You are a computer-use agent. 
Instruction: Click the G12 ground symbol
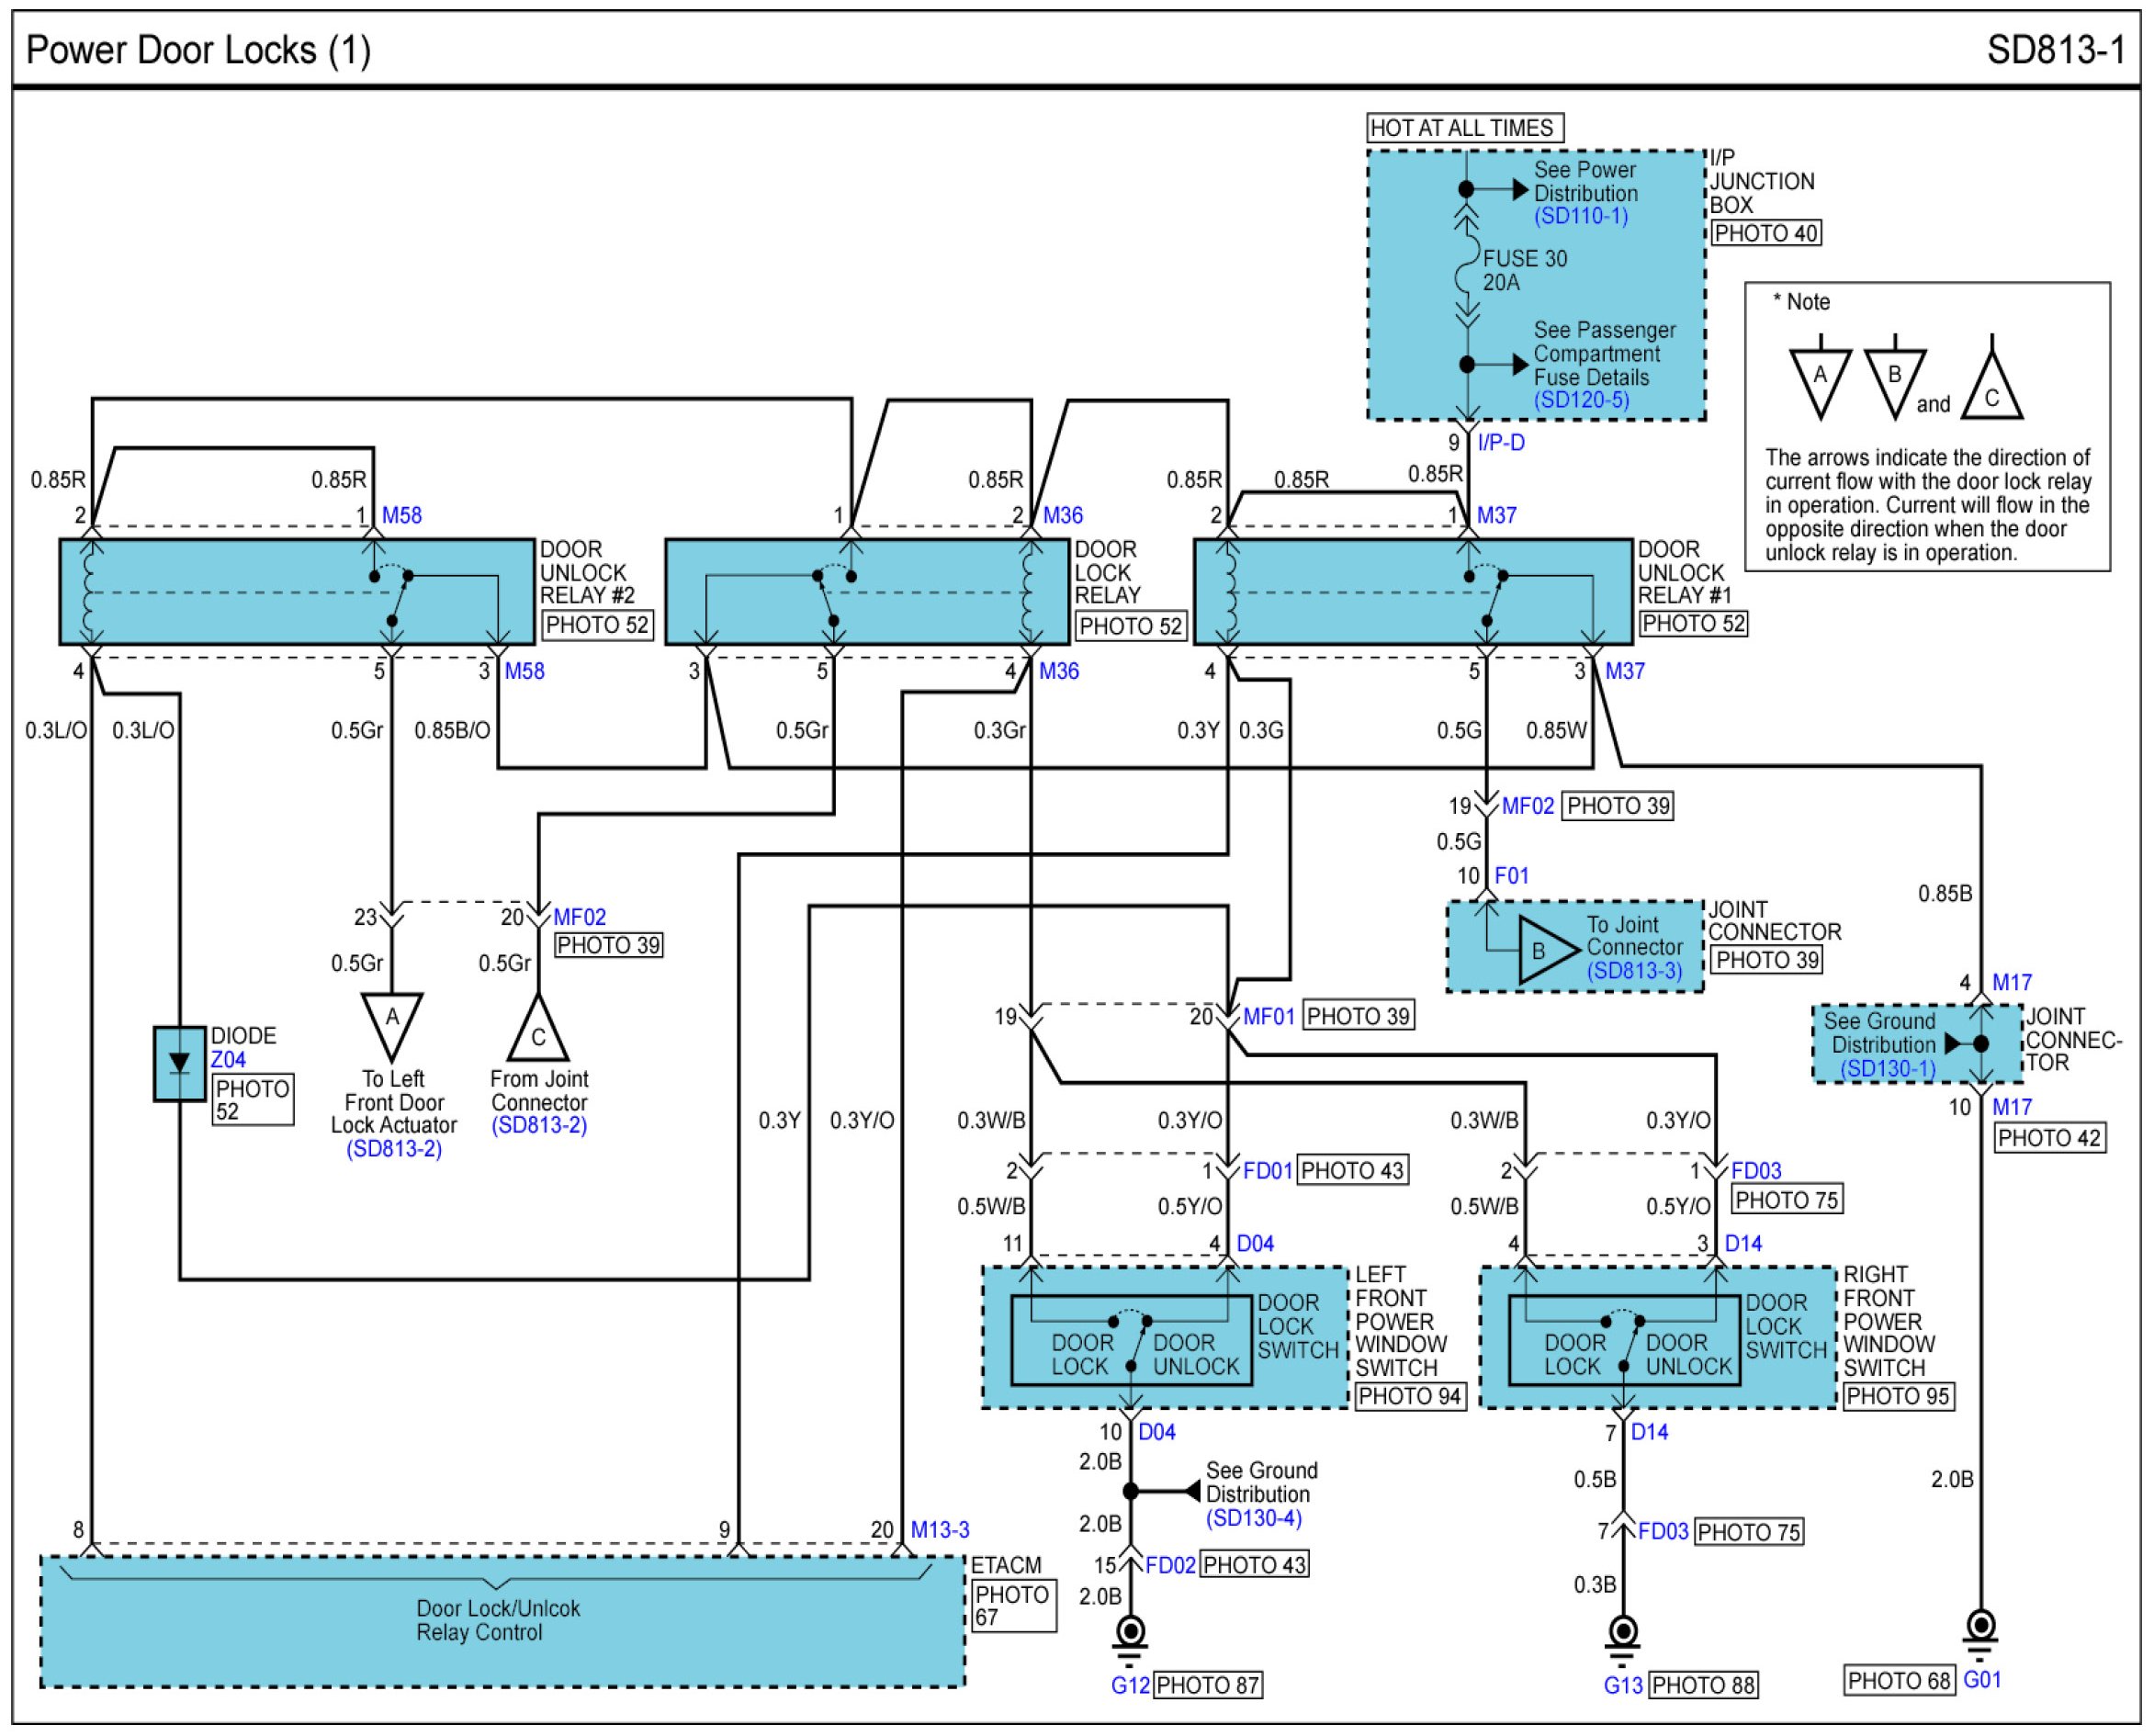tap(1130, 1633)
